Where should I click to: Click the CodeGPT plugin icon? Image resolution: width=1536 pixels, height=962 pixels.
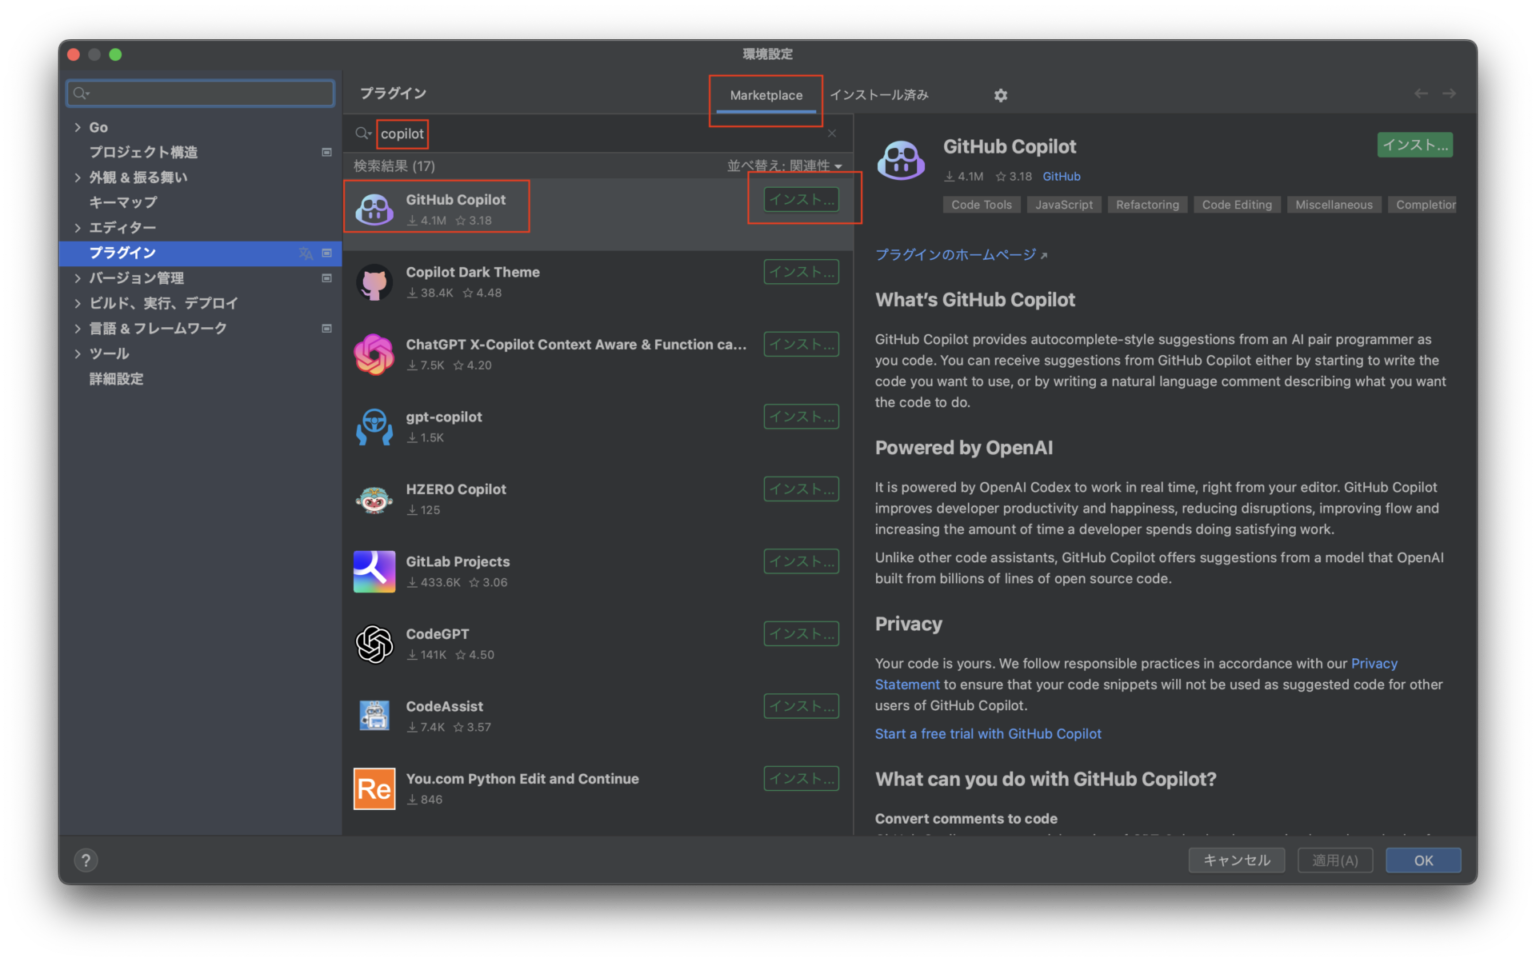374,644
